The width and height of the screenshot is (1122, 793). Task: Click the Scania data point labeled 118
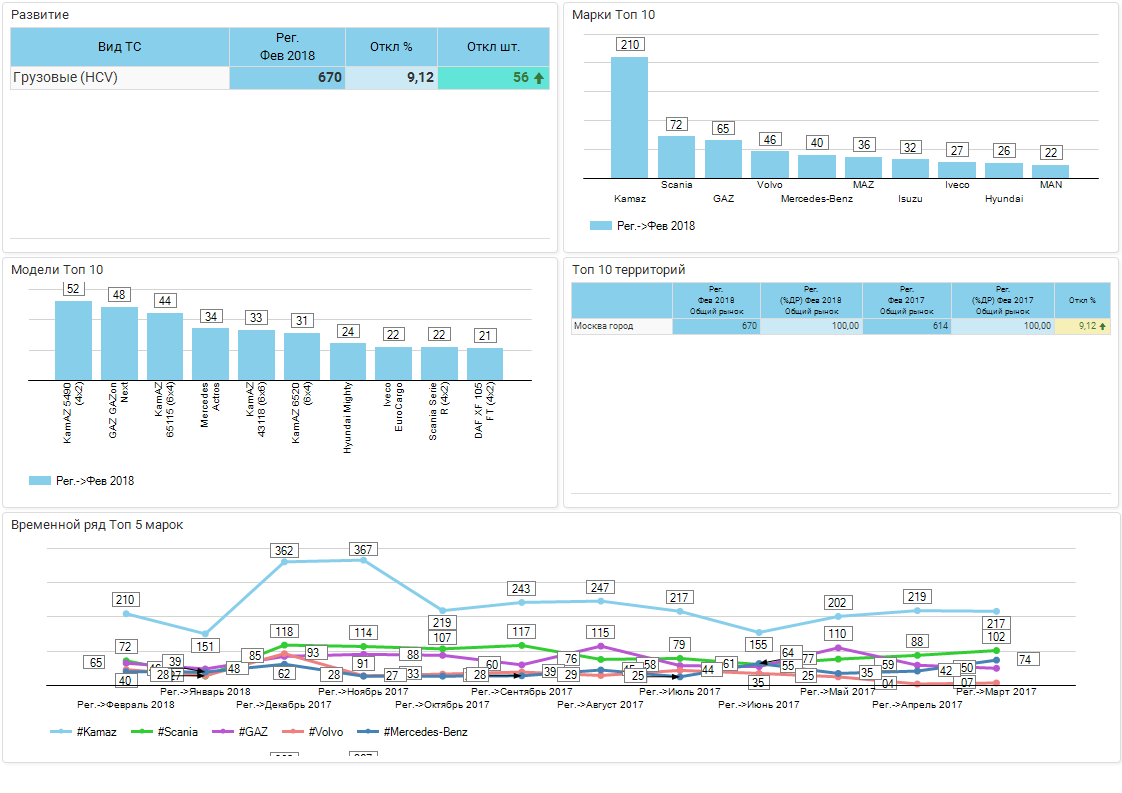coord(284,645)
